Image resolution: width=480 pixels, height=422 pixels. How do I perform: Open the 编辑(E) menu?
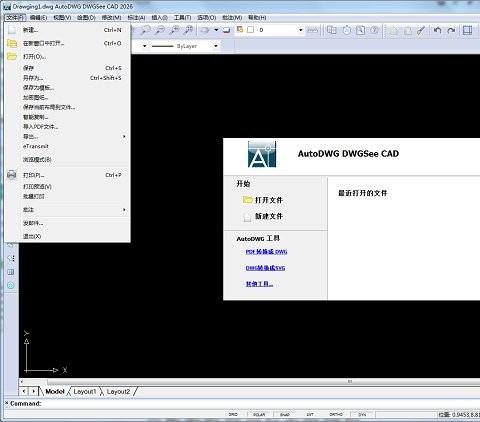tap(38, 17)
